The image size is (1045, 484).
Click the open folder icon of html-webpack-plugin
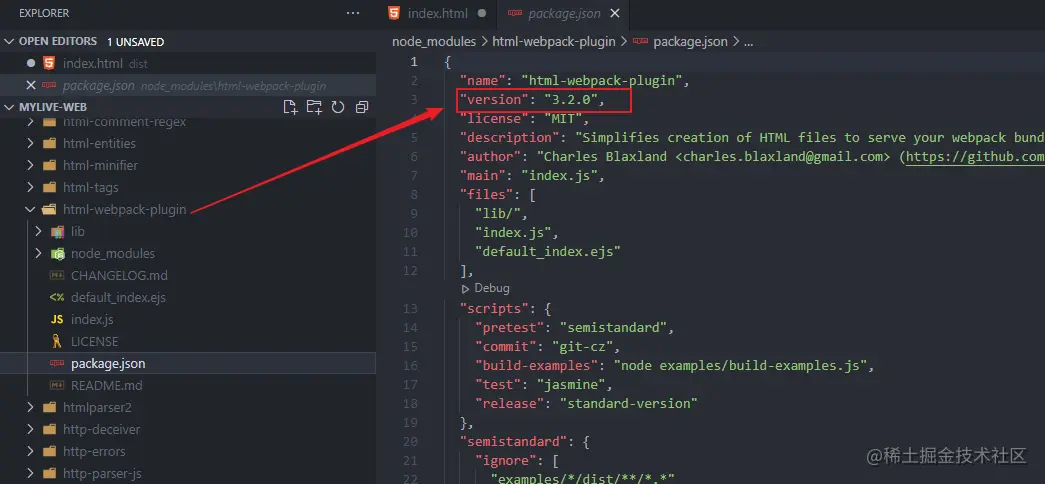(x=49, y=210)
